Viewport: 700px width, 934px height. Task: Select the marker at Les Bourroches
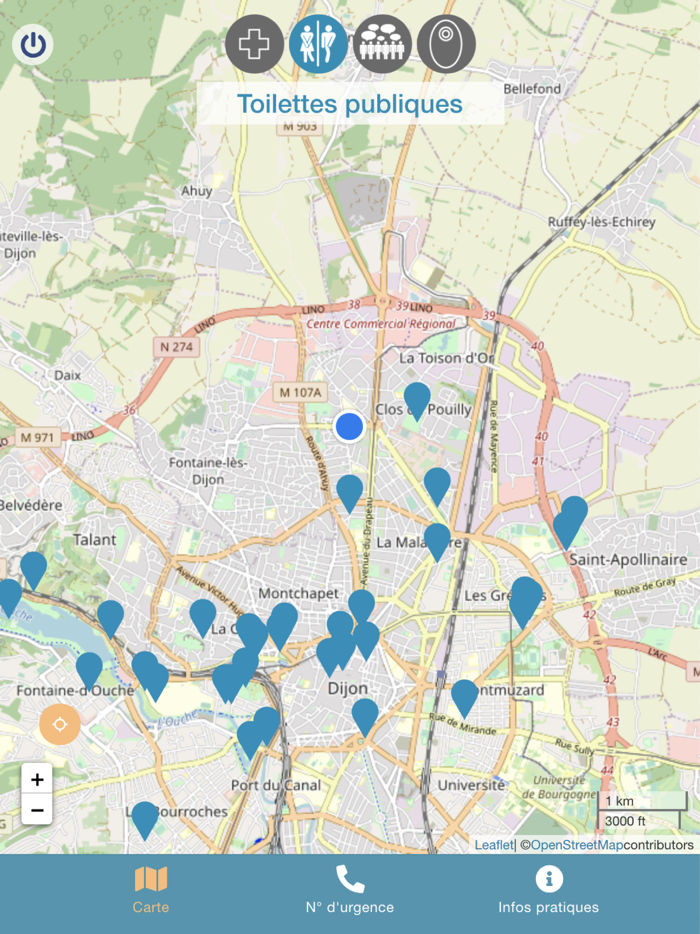coord(145,820)
